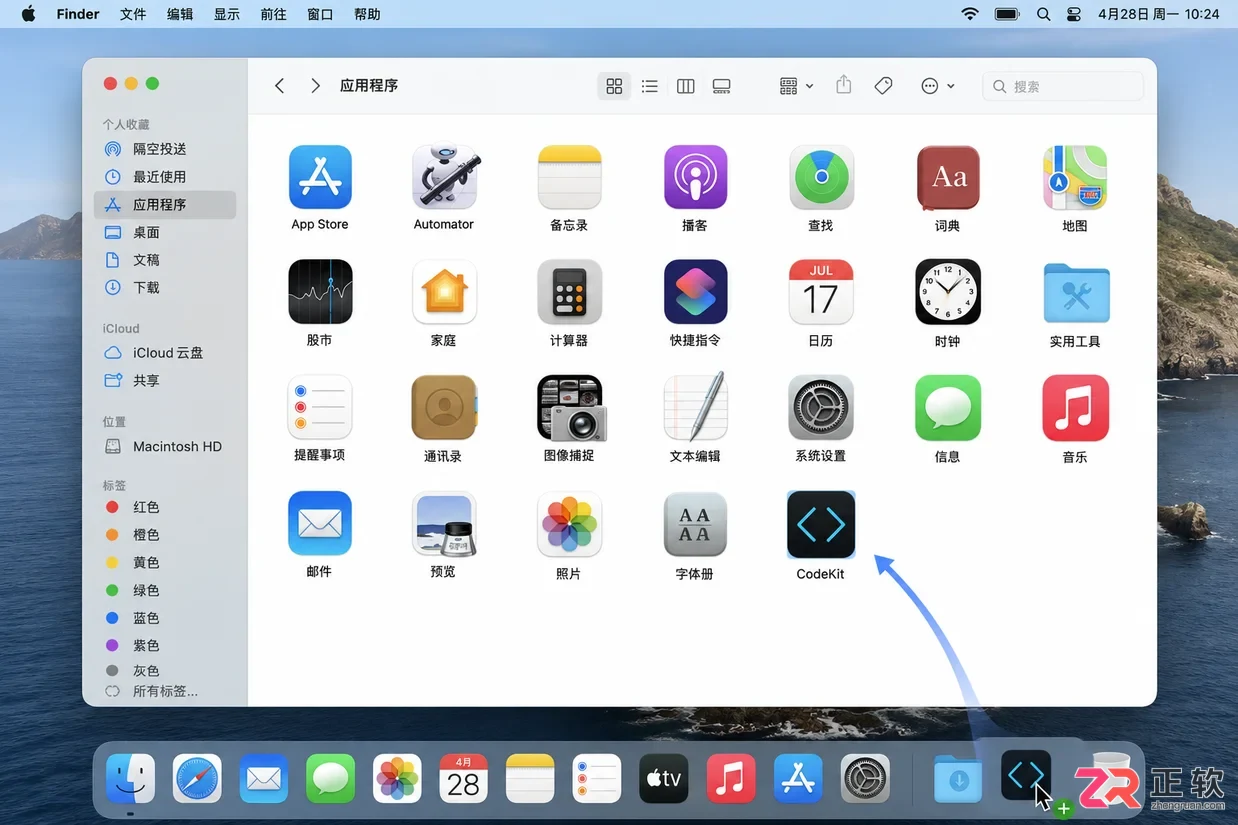
Task: Select the 股市 Stocks app icon
Action: click(x=320, y=292)
